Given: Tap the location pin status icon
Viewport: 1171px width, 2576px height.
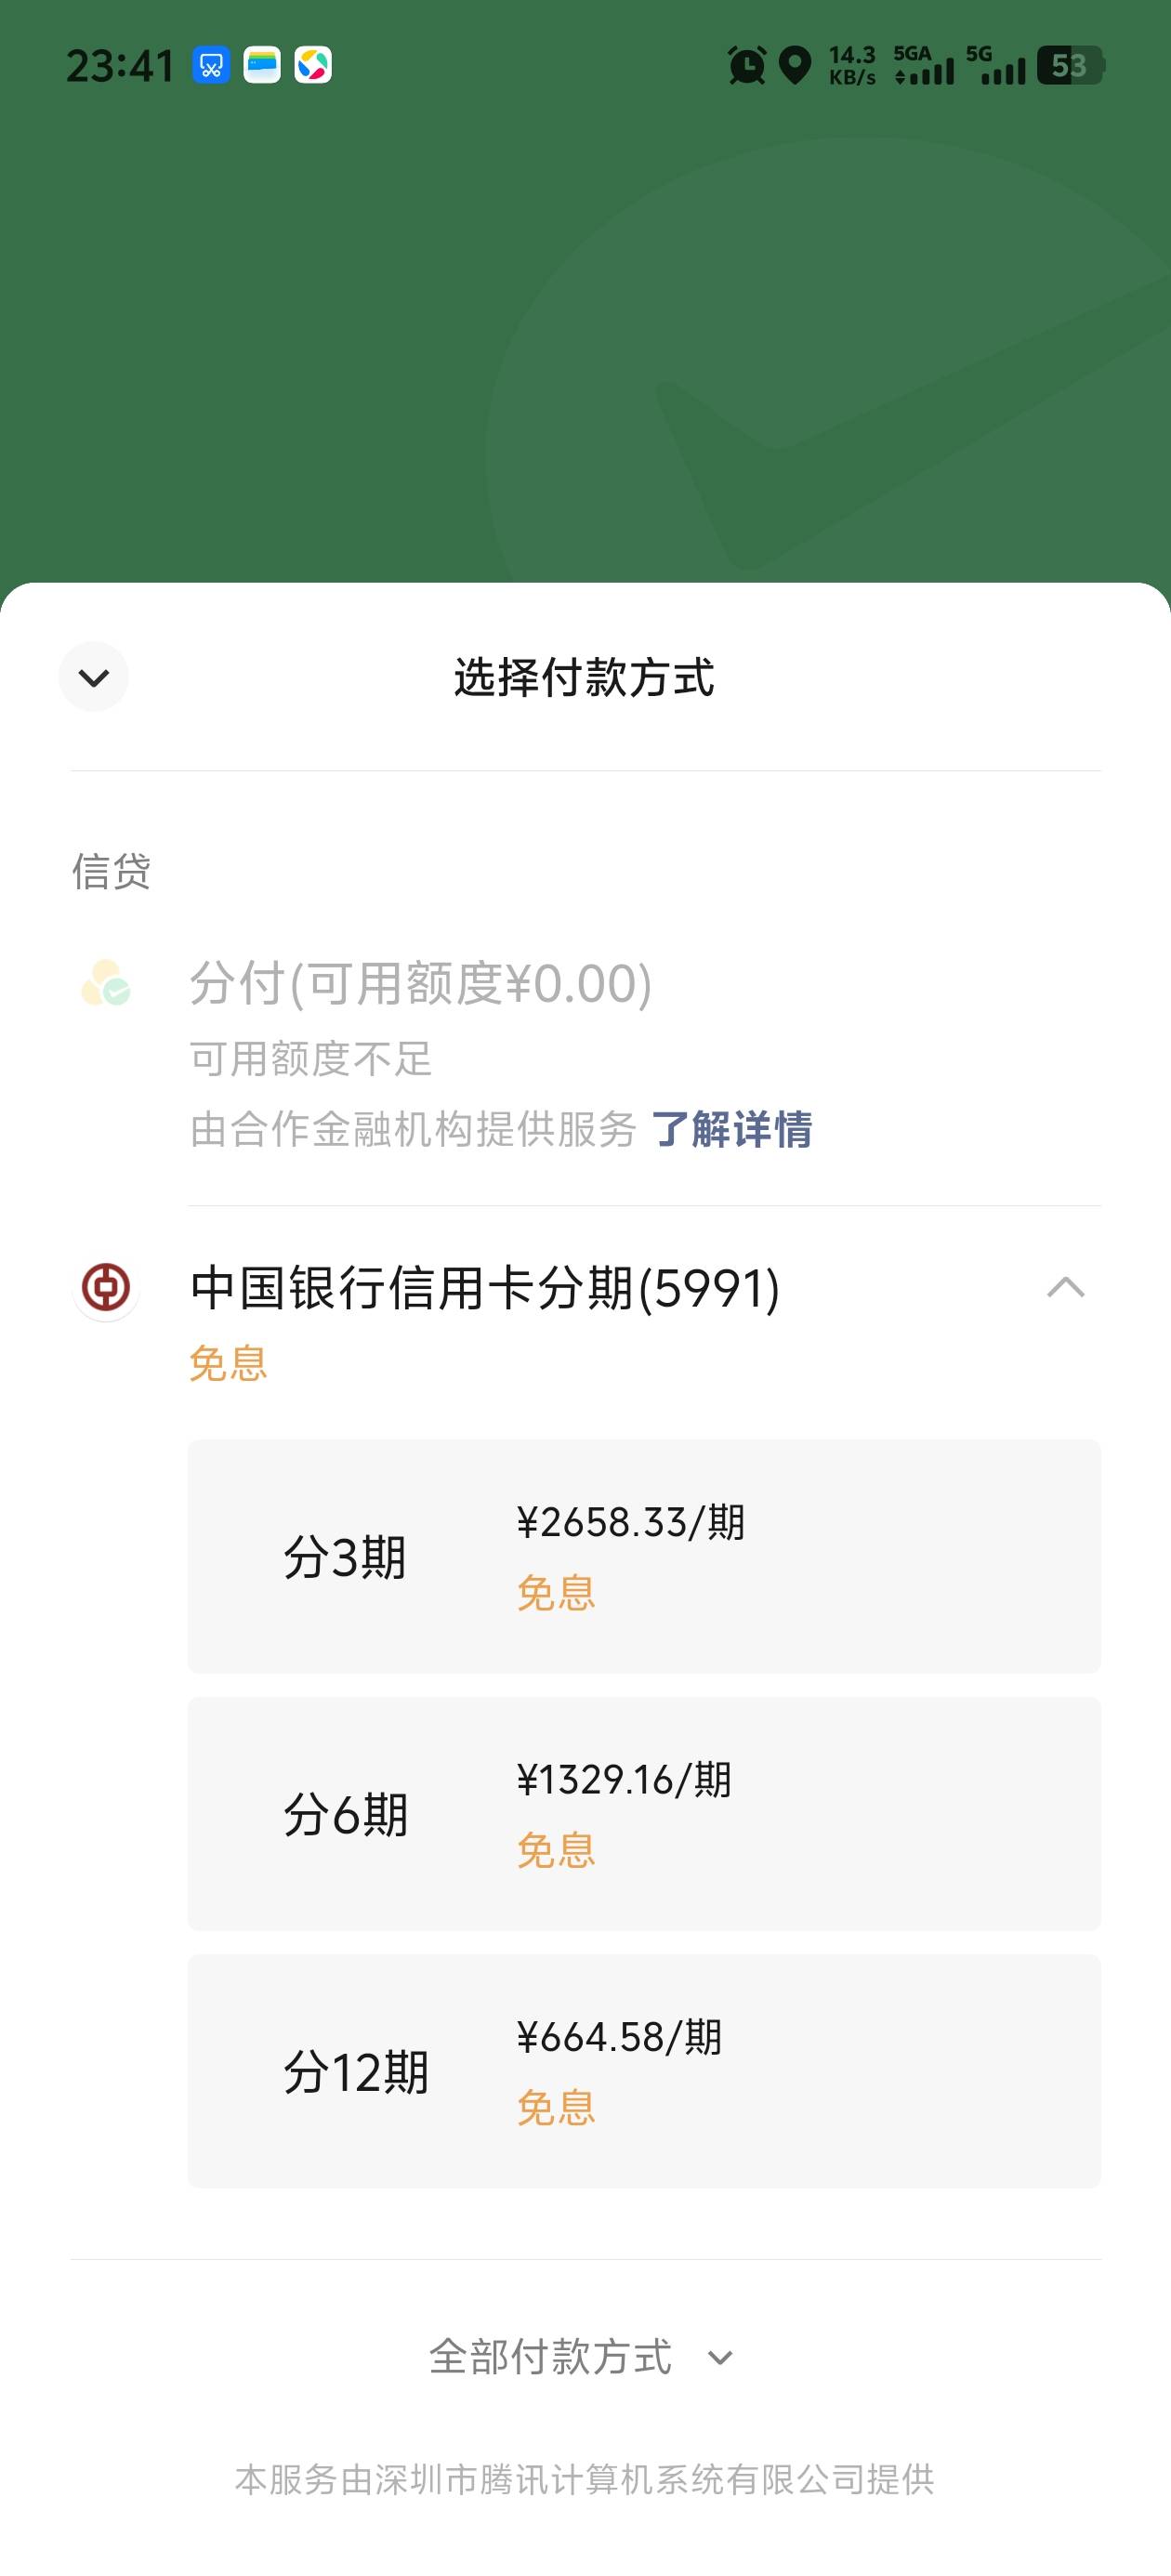Looking at the screenshot, I should point(795,66).
